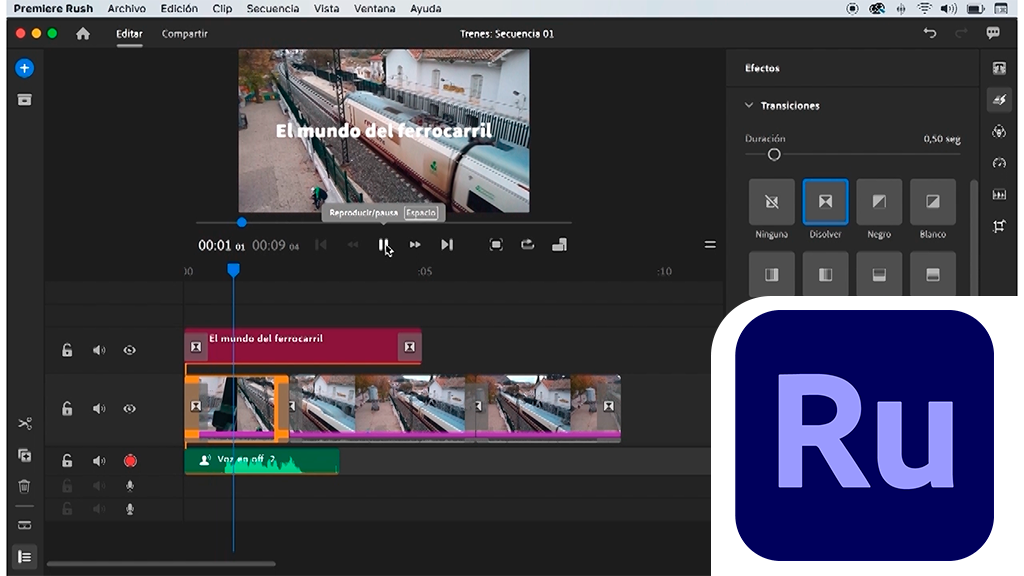Click the blue add media plus button
Screen dimensions: 1024x576
tap(25, 68)
